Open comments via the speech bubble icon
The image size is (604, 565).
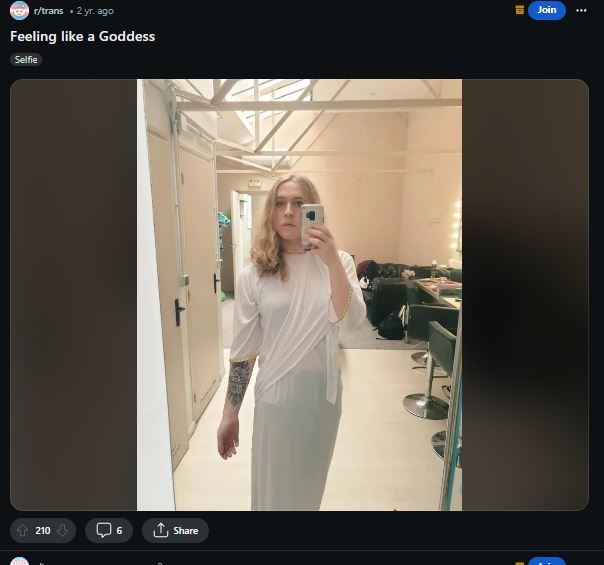pyautogui.click(x=104, y=530)
